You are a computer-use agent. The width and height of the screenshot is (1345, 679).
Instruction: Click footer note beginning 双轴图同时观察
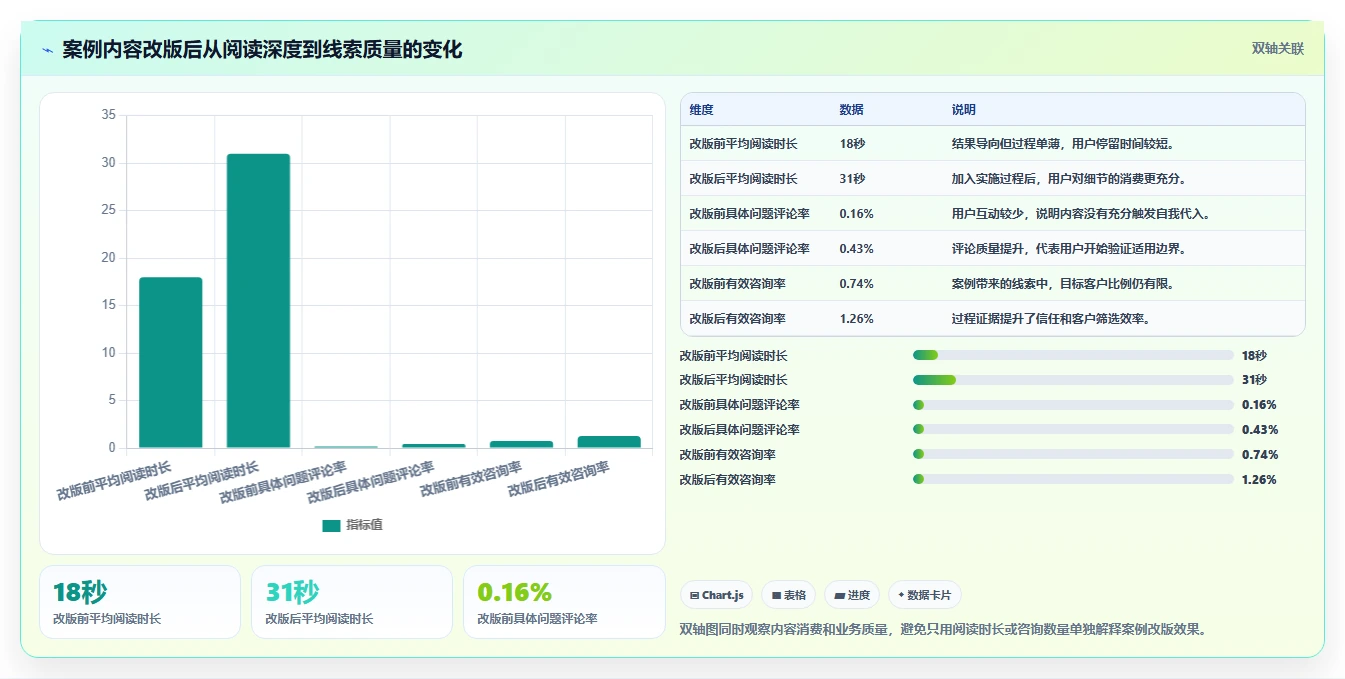942,630
